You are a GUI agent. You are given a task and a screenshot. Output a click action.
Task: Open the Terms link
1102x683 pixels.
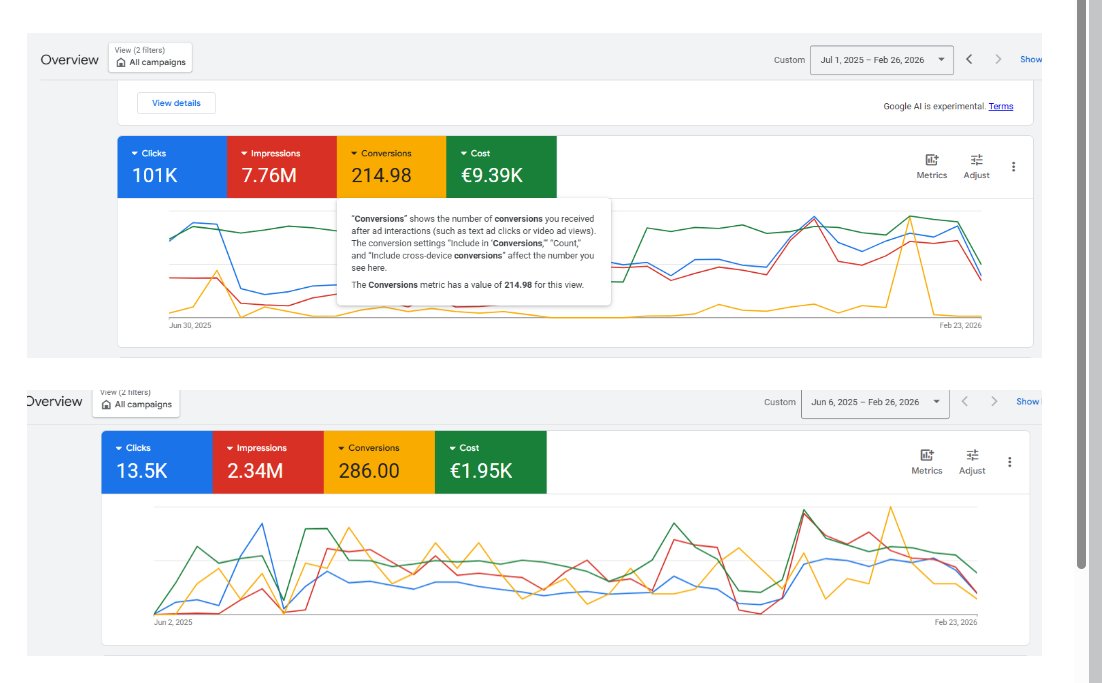pos(1001,106)
